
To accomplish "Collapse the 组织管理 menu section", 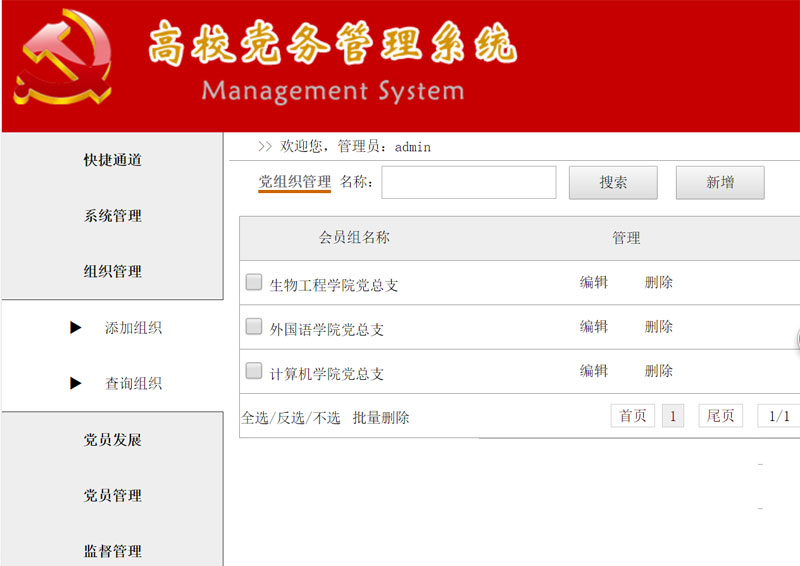I will 112,272.
